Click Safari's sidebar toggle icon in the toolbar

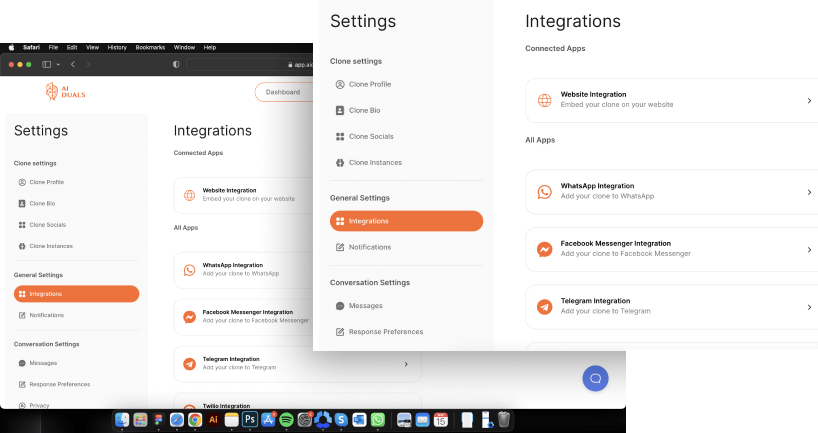click(46, 64)
